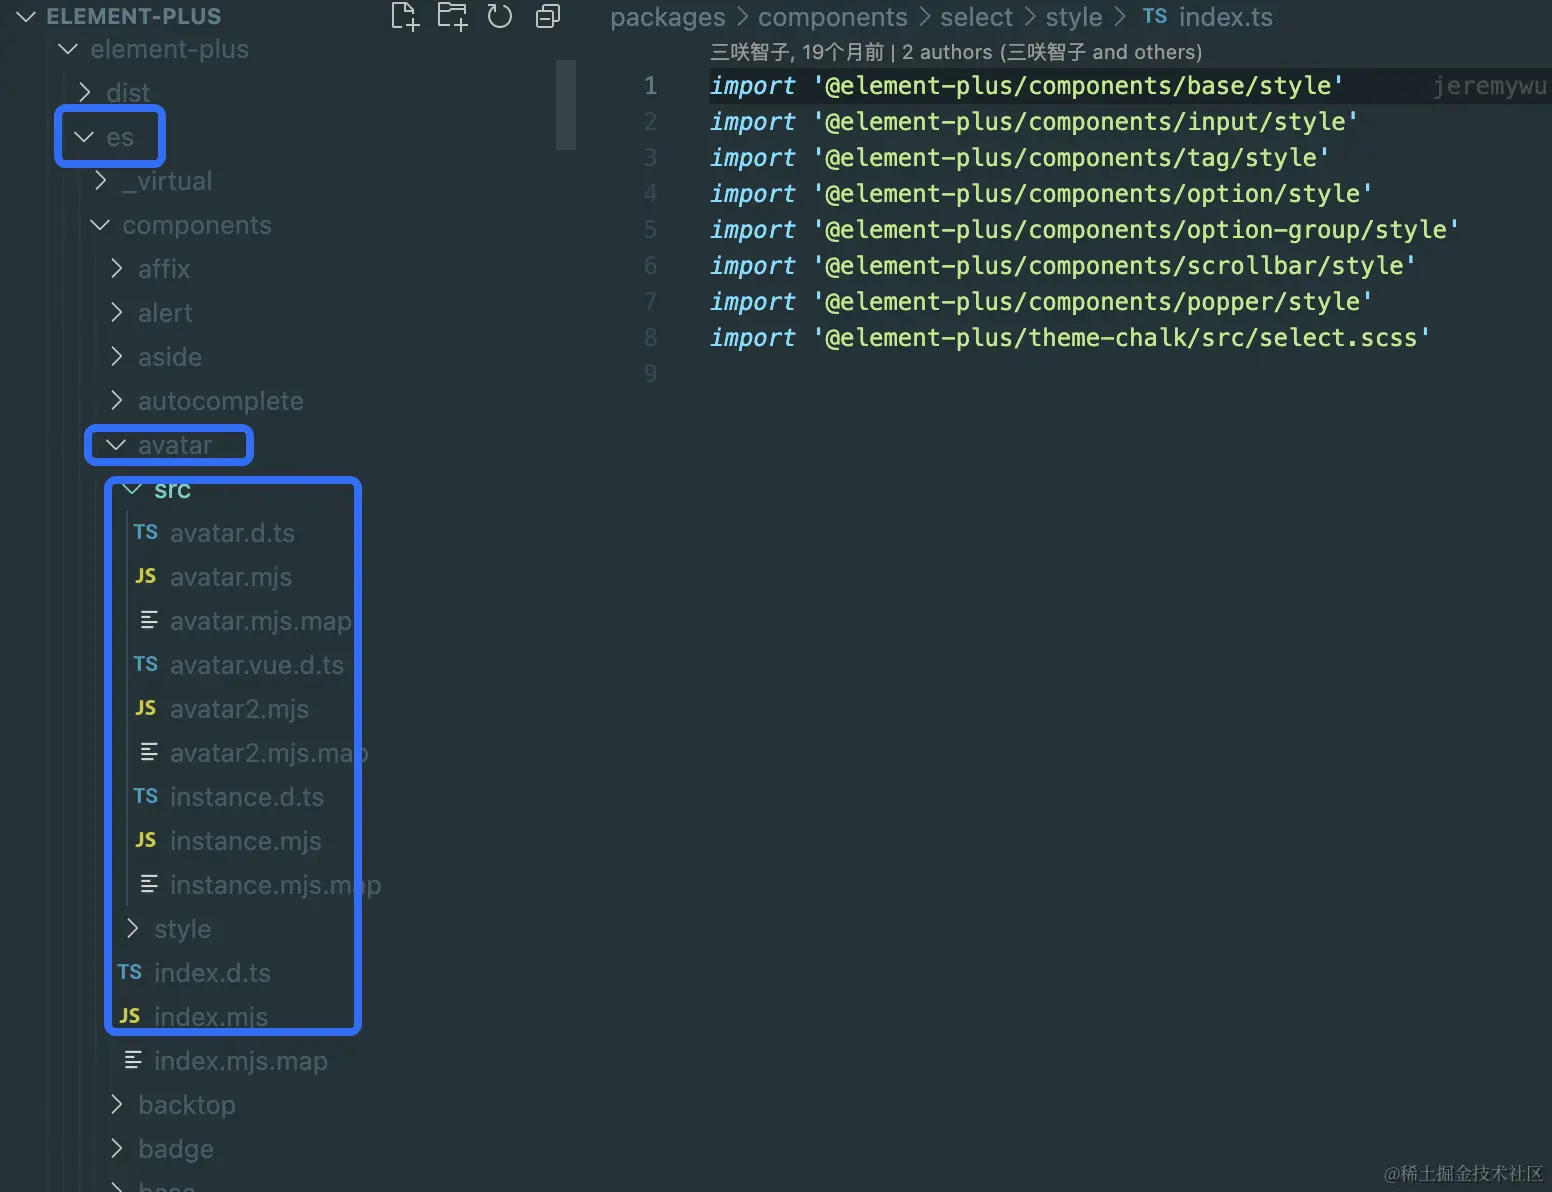
Task: Open the instance.mjs file
Action: click(246, 841)
